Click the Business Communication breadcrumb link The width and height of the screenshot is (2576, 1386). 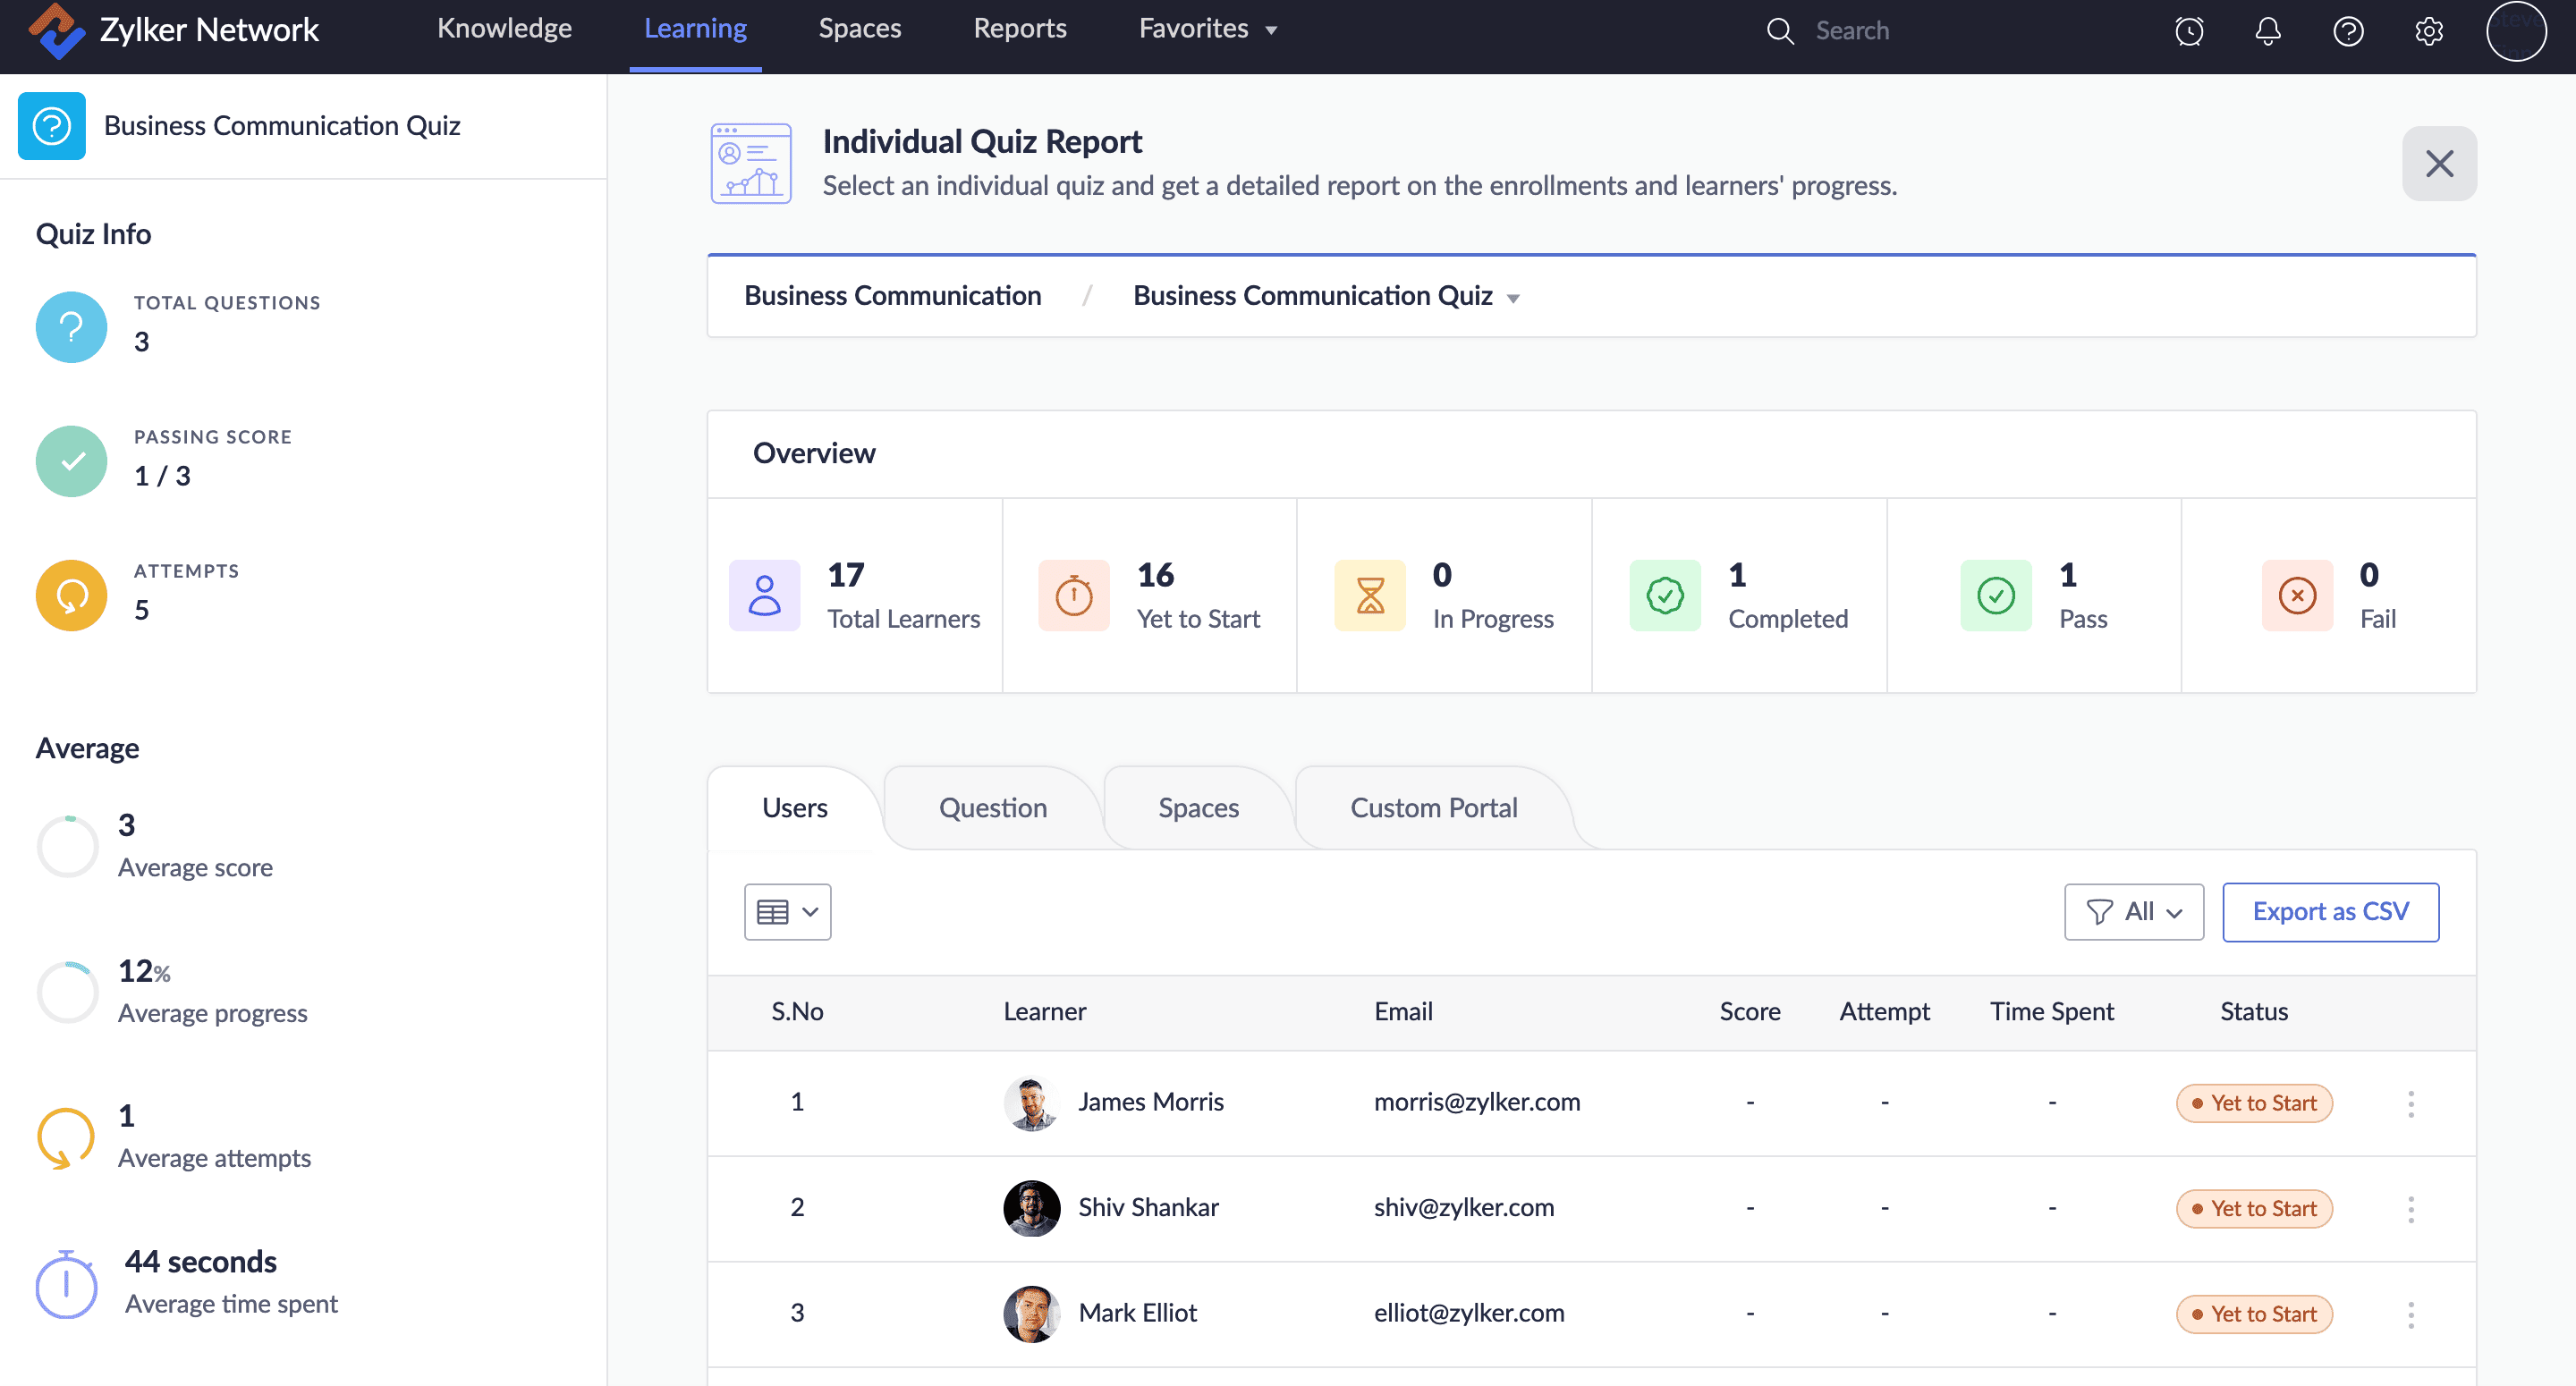pyautogui.click(x=892, y=296)
